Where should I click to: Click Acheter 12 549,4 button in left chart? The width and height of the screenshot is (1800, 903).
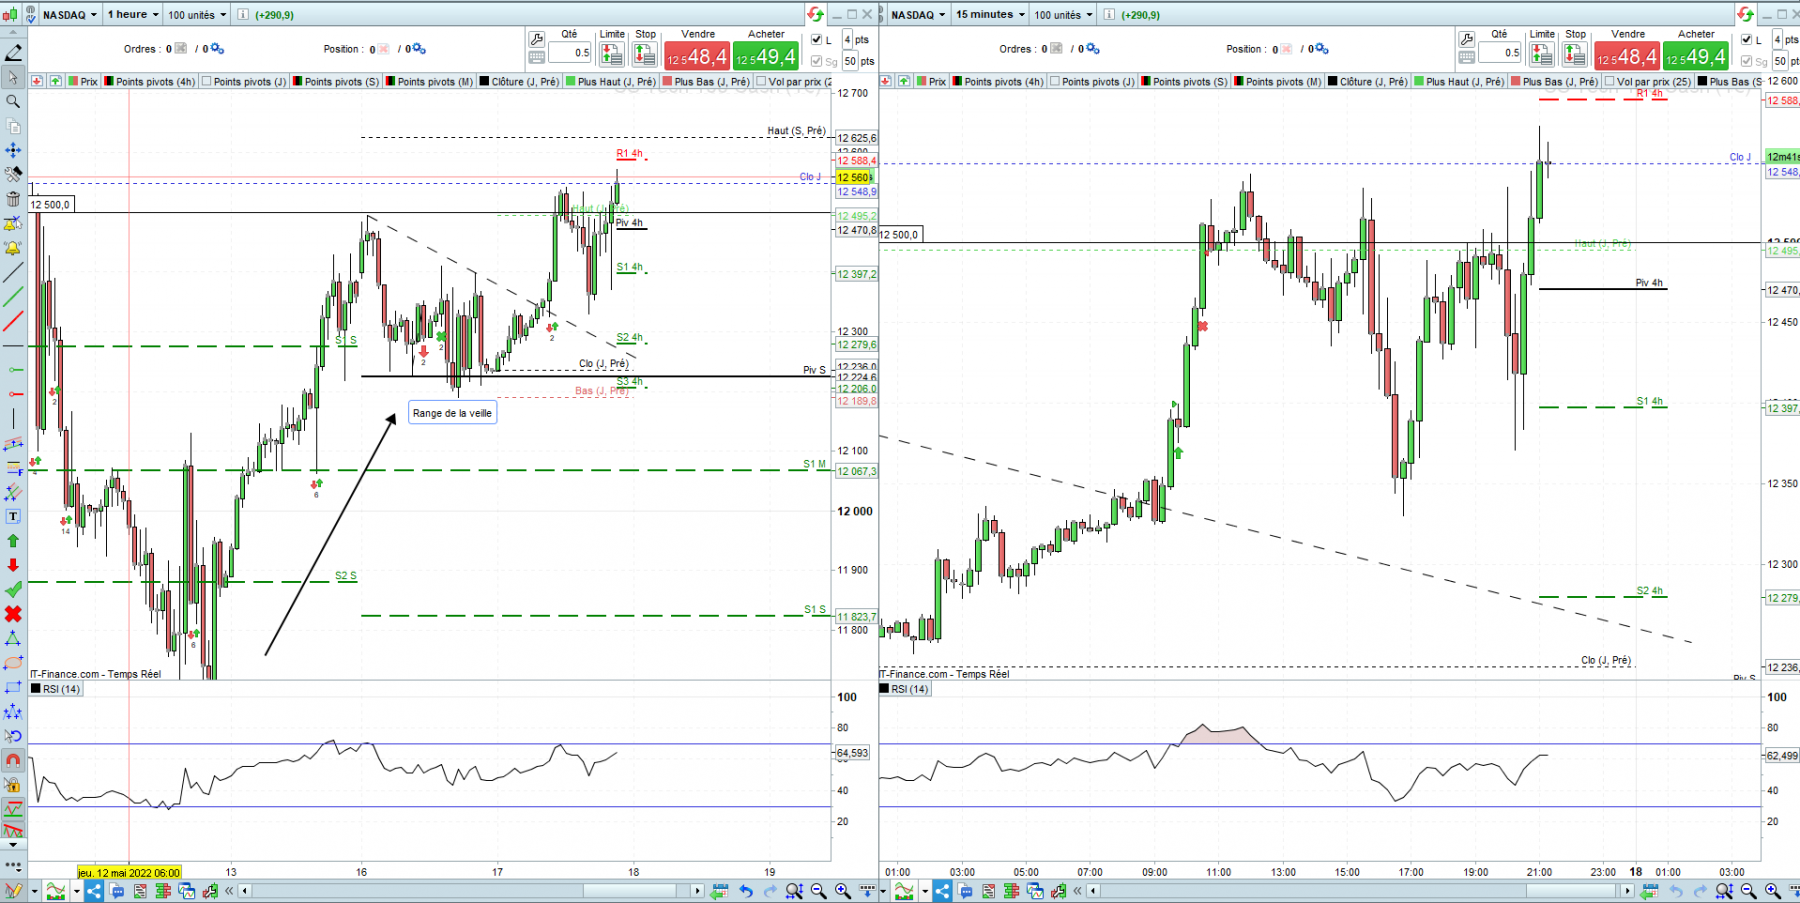point(766,56)
